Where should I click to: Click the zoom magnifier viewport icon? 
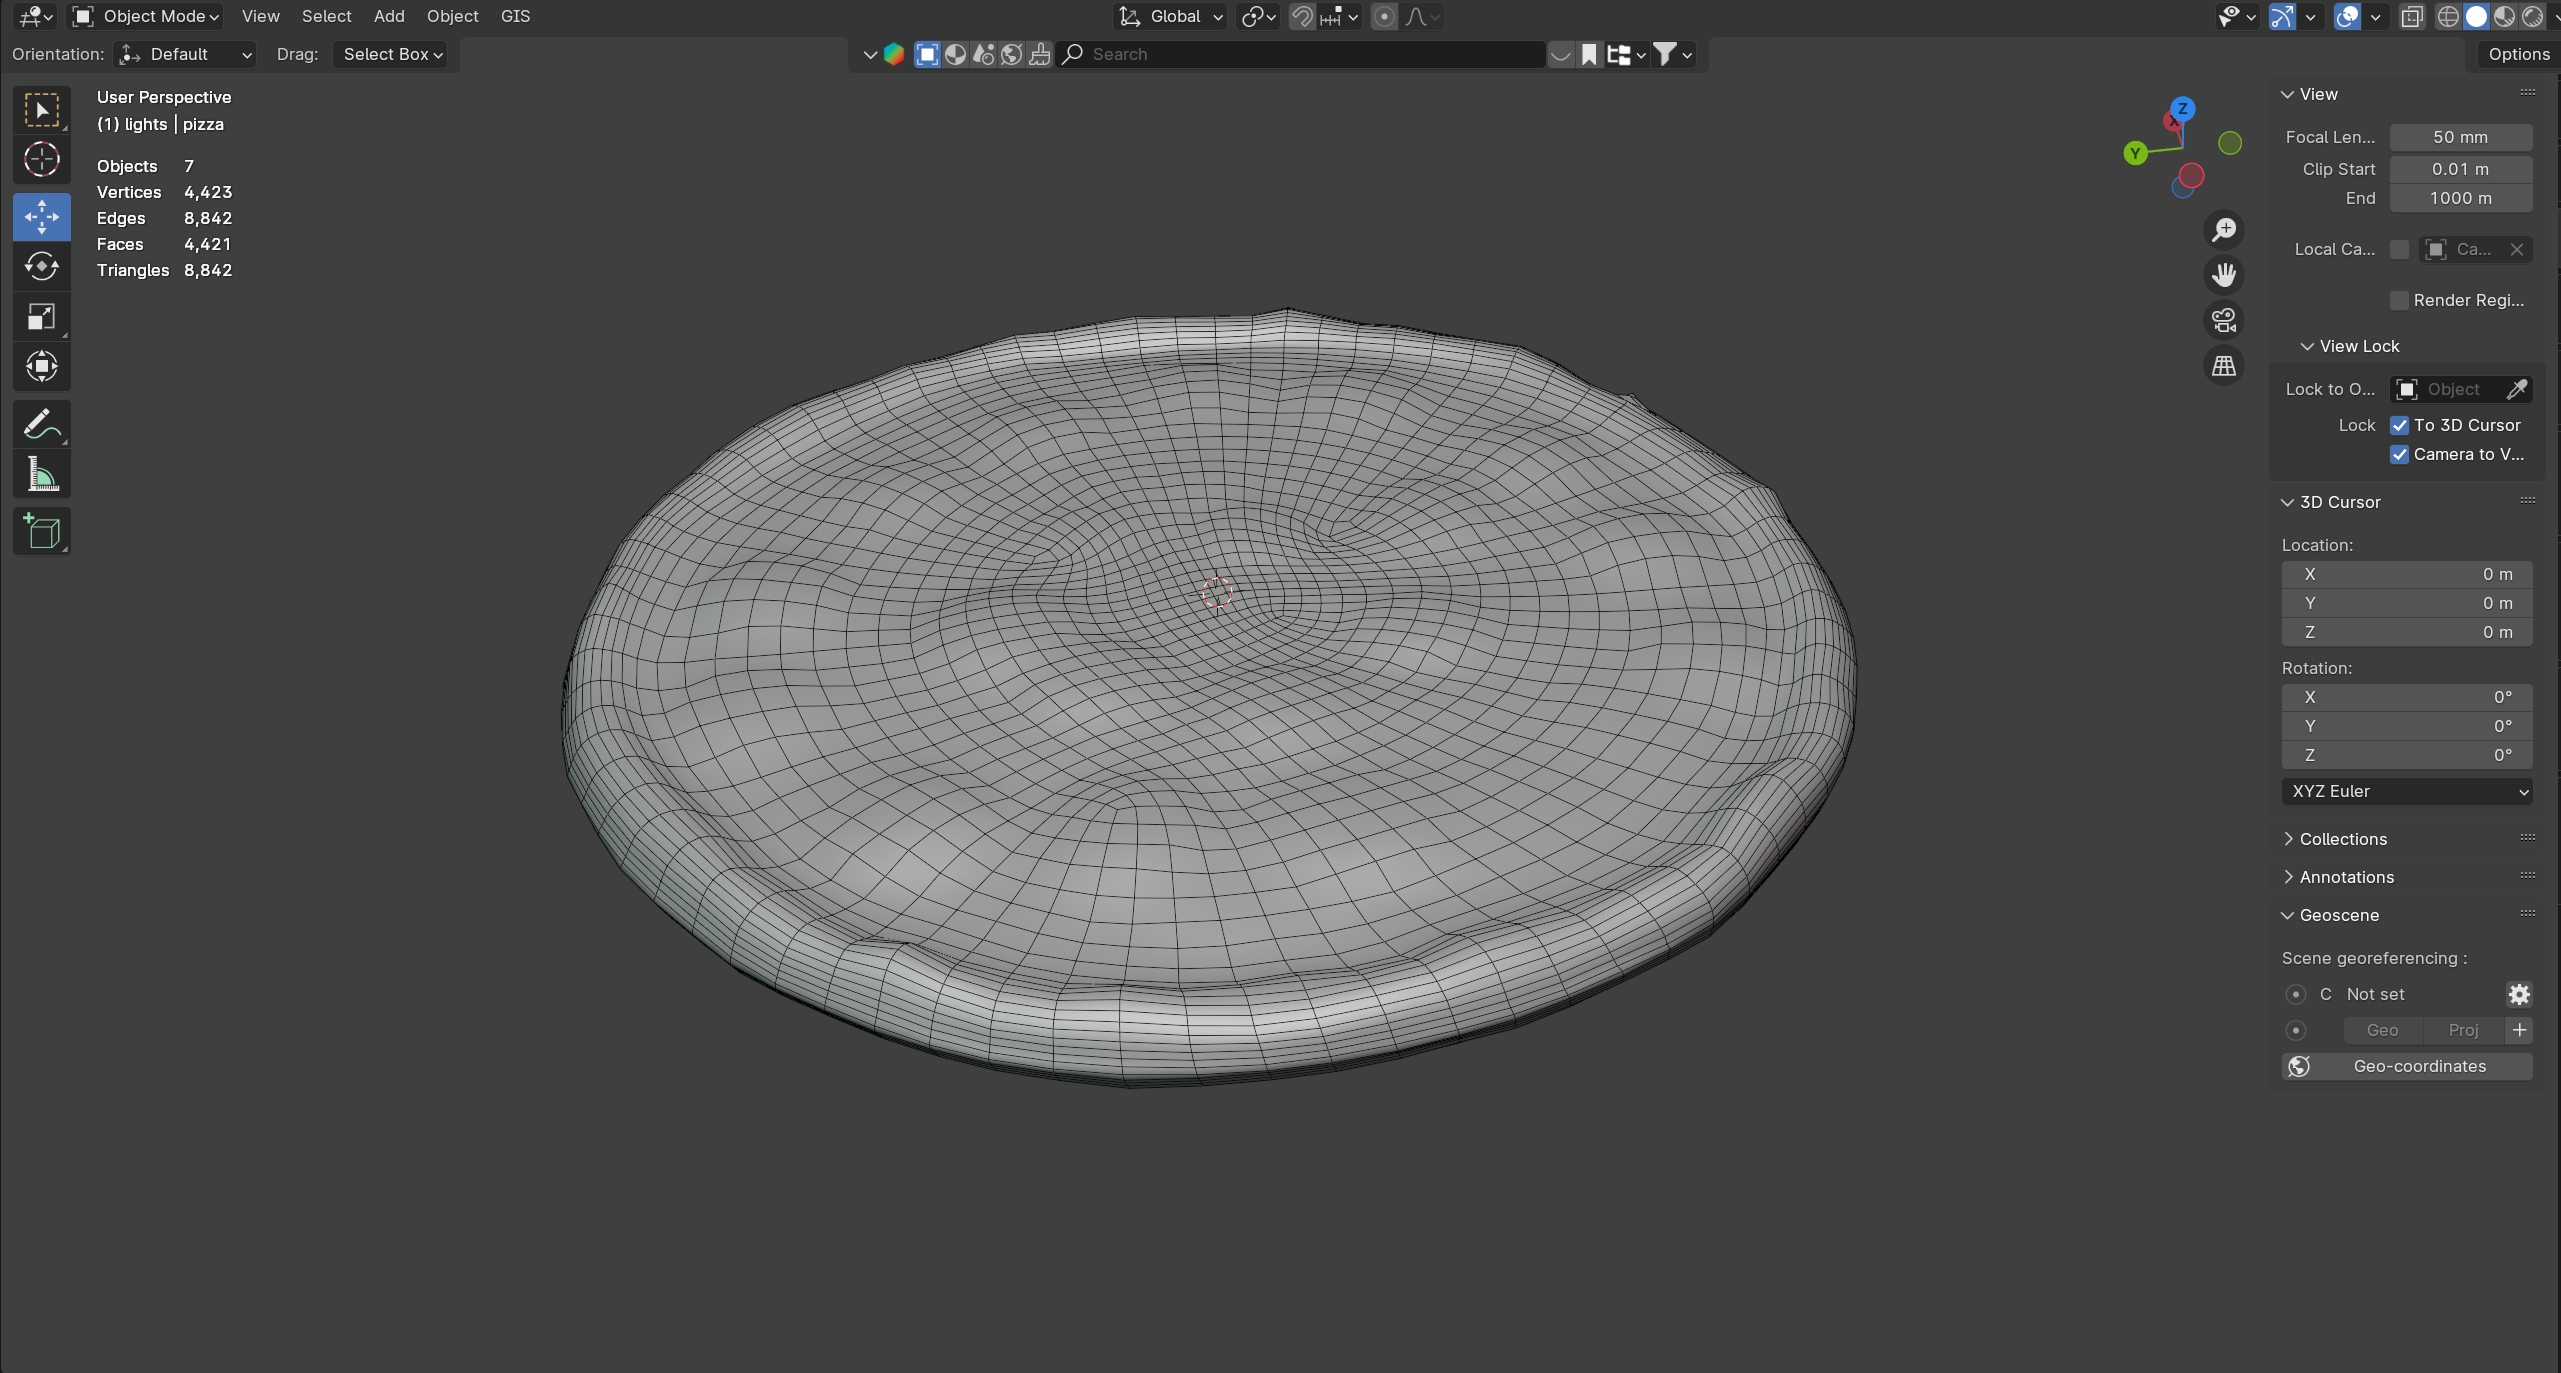point(2223,230)
